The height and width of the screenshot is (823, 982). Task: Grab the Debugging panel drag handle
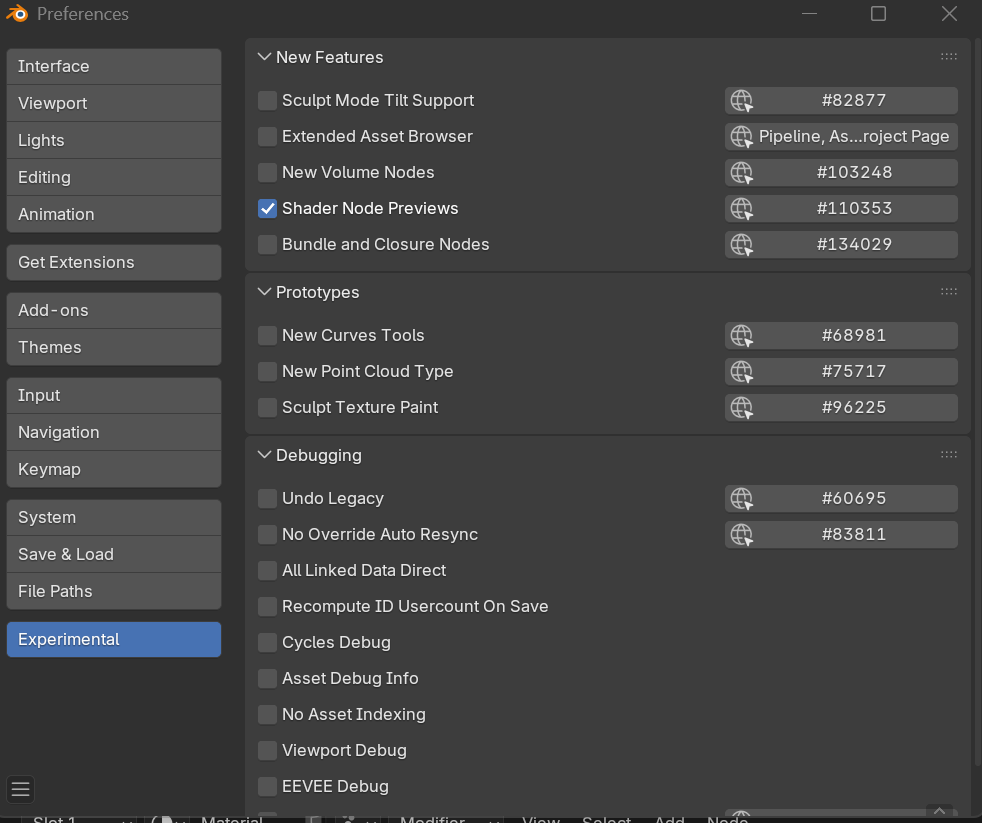coord(948,454)
